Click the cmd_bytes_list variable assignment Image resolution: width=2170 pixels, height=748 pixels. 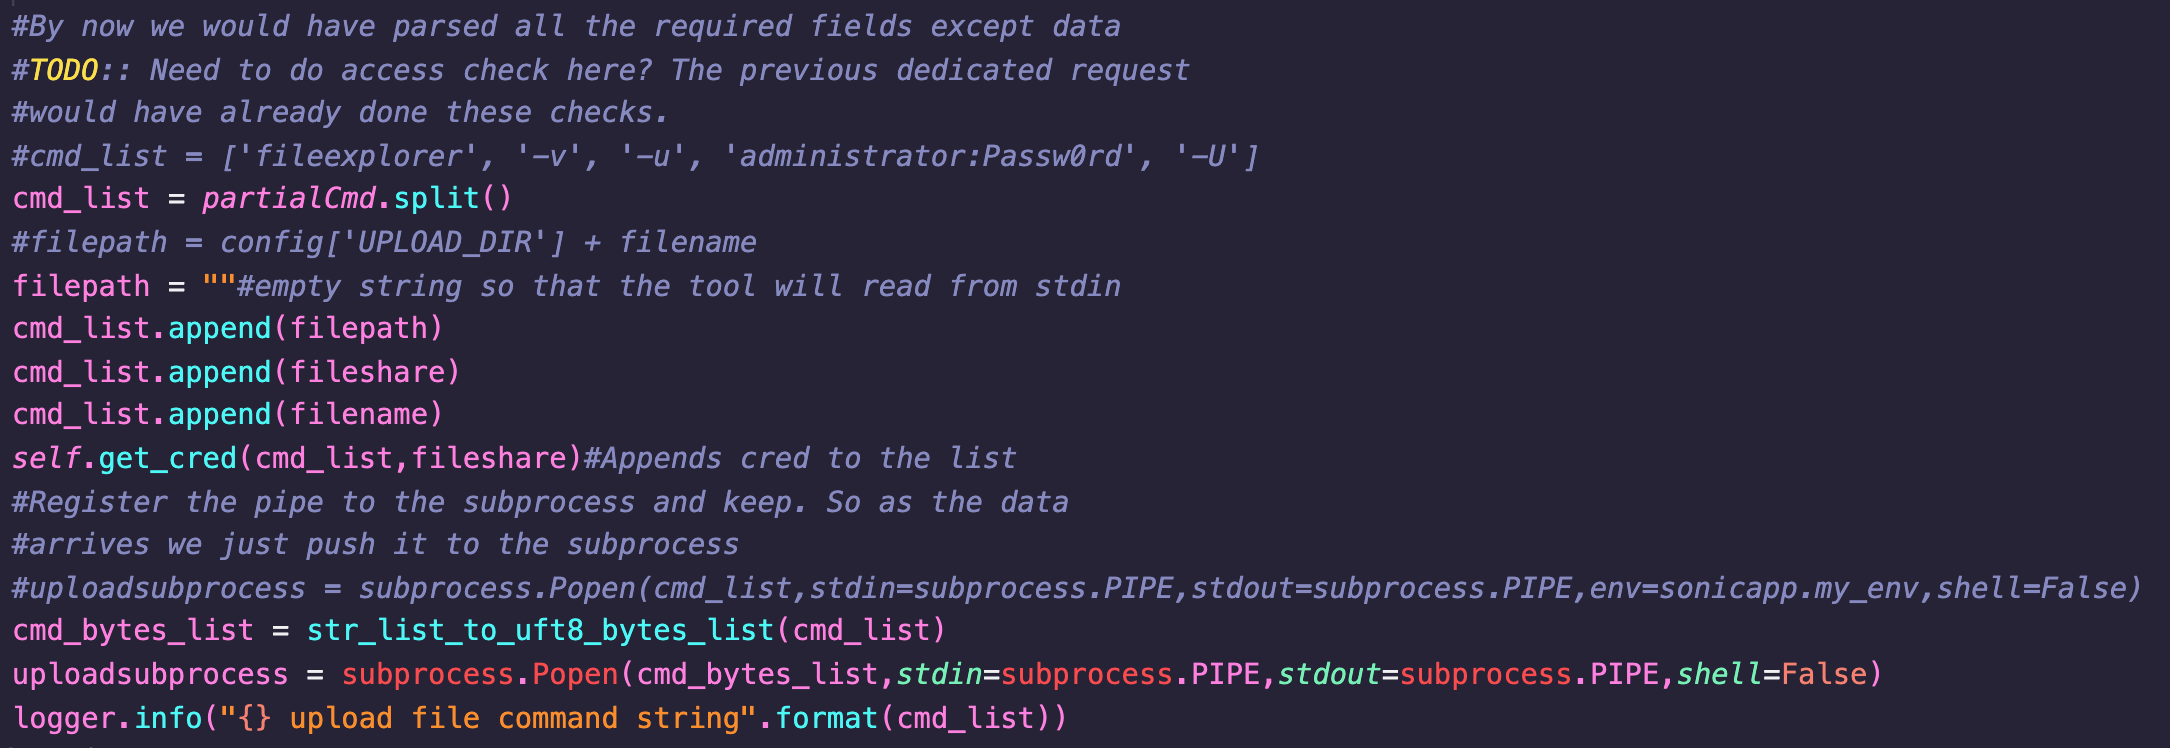click(133, 630)
